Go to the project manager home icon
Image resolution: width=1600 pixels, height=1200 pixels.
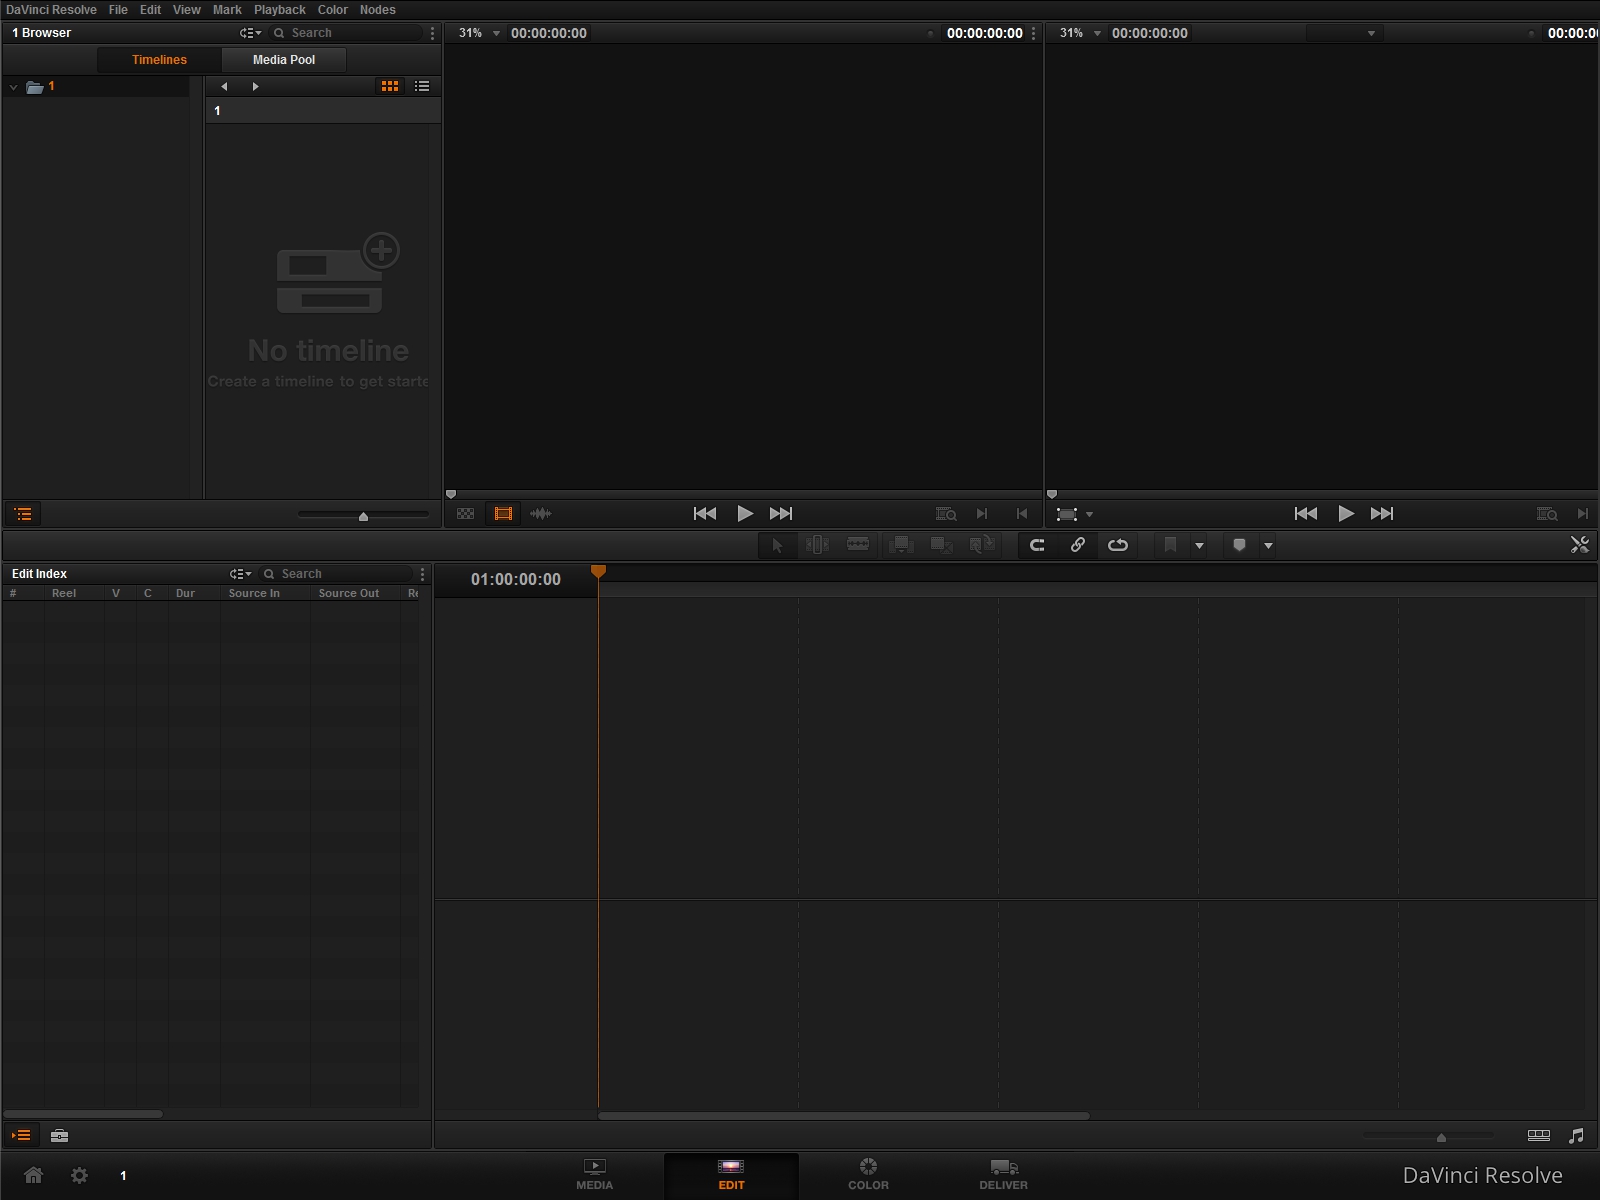33,1175
